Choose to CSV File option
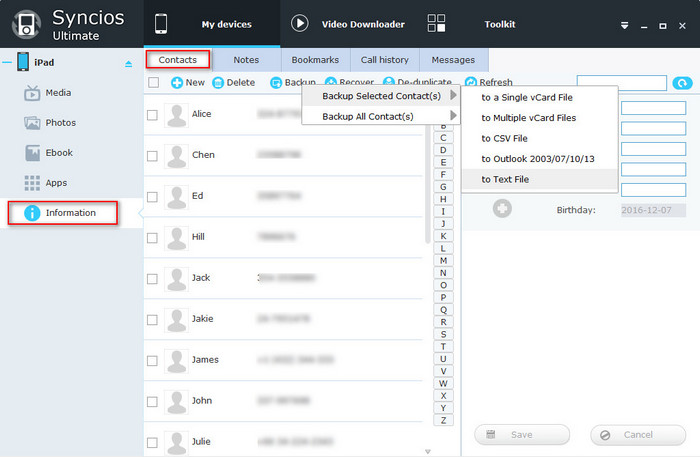The width and height of the screenshot is (700, 457). click(x=540, y=138)
